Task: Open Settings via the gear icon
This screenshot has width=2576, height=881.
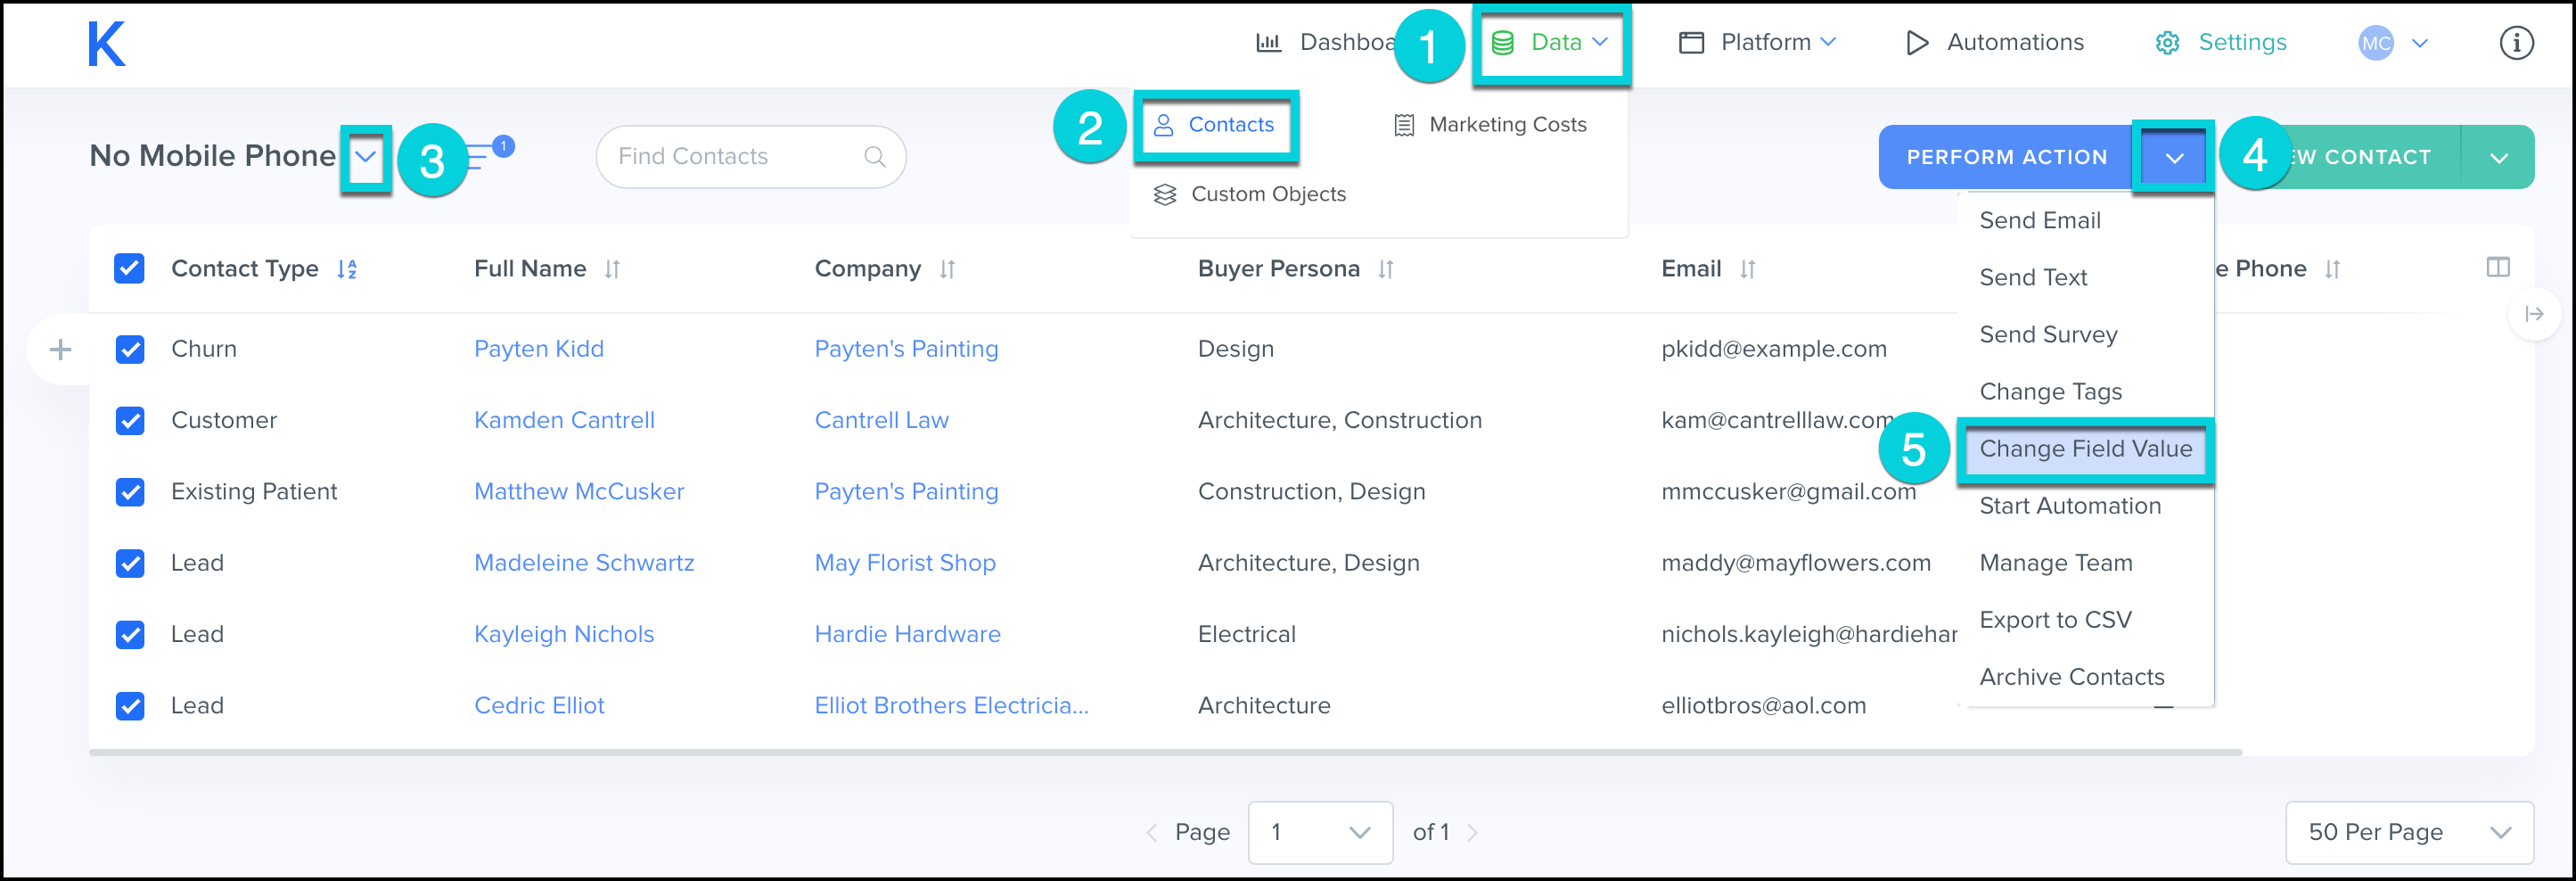Action: 2166,42
